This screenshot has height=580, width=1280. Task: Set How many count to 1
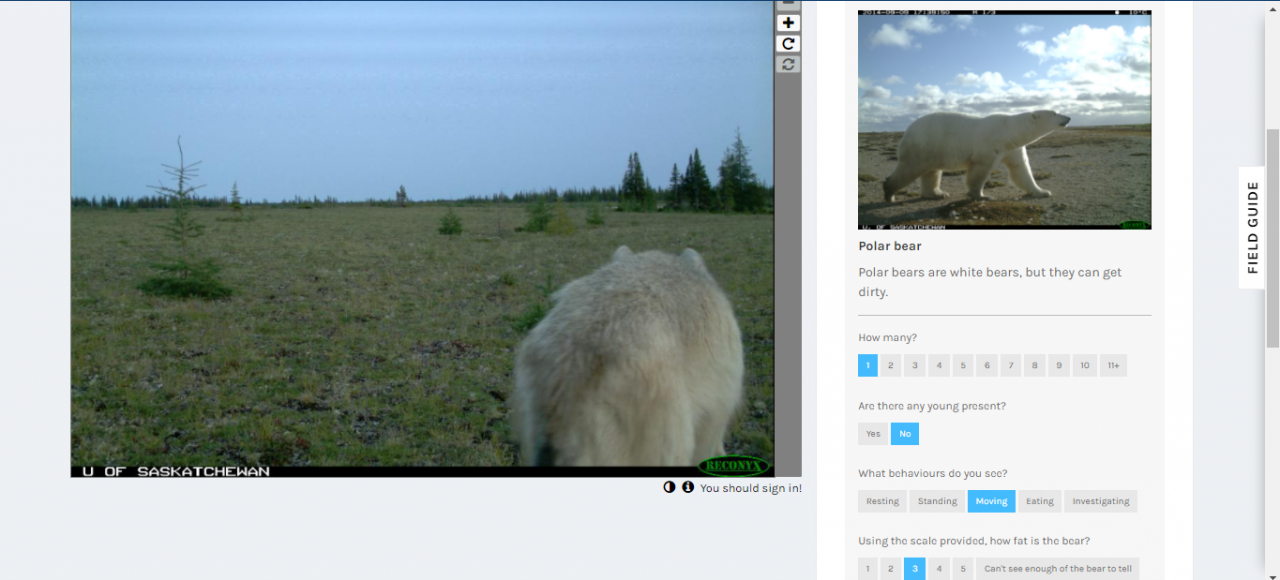867,365
